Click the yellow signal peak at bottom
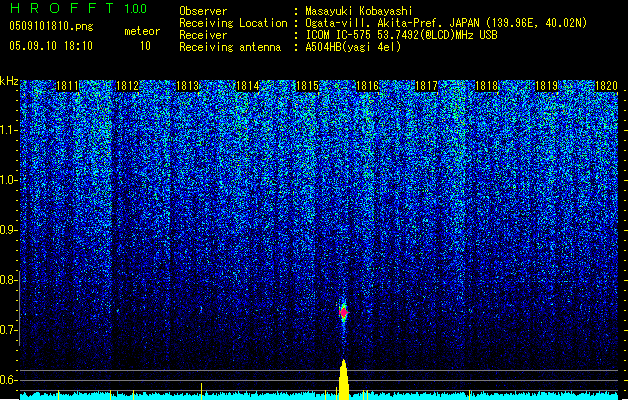This screenshot has height=400, width=629. tap(343, 380)
